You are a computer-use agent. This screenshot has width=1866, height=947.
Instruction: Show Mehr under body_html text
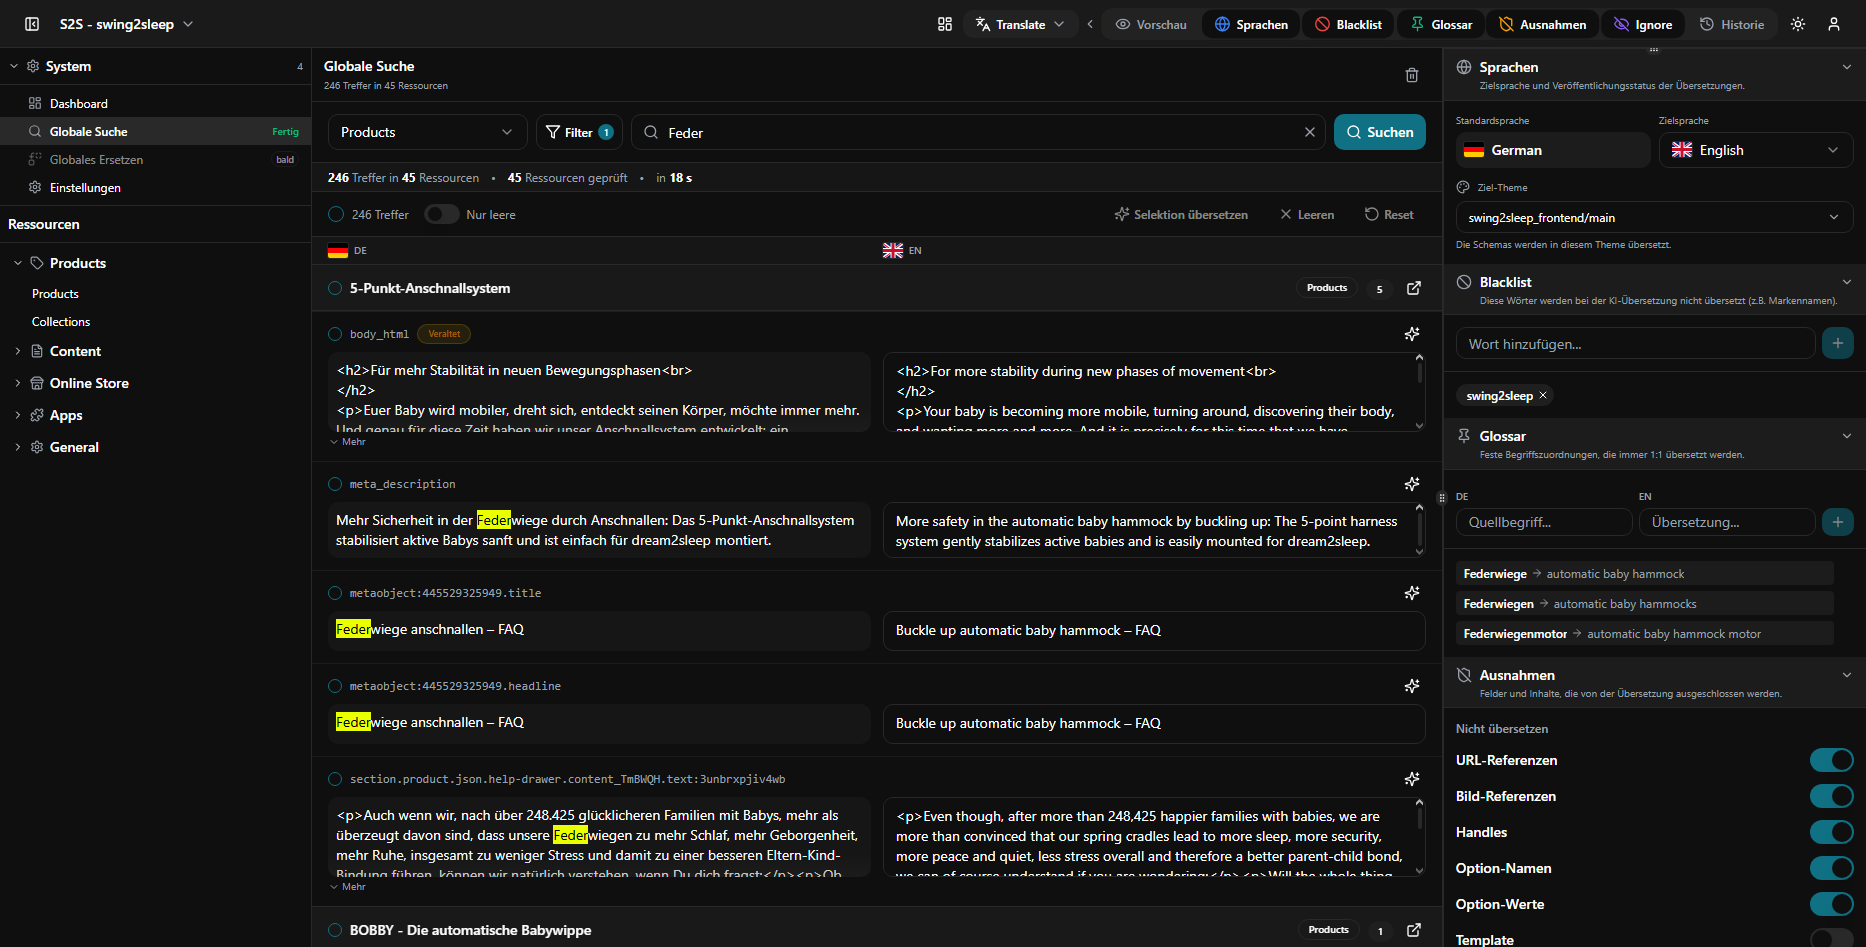pyautogui.click(x=348, y=442)
